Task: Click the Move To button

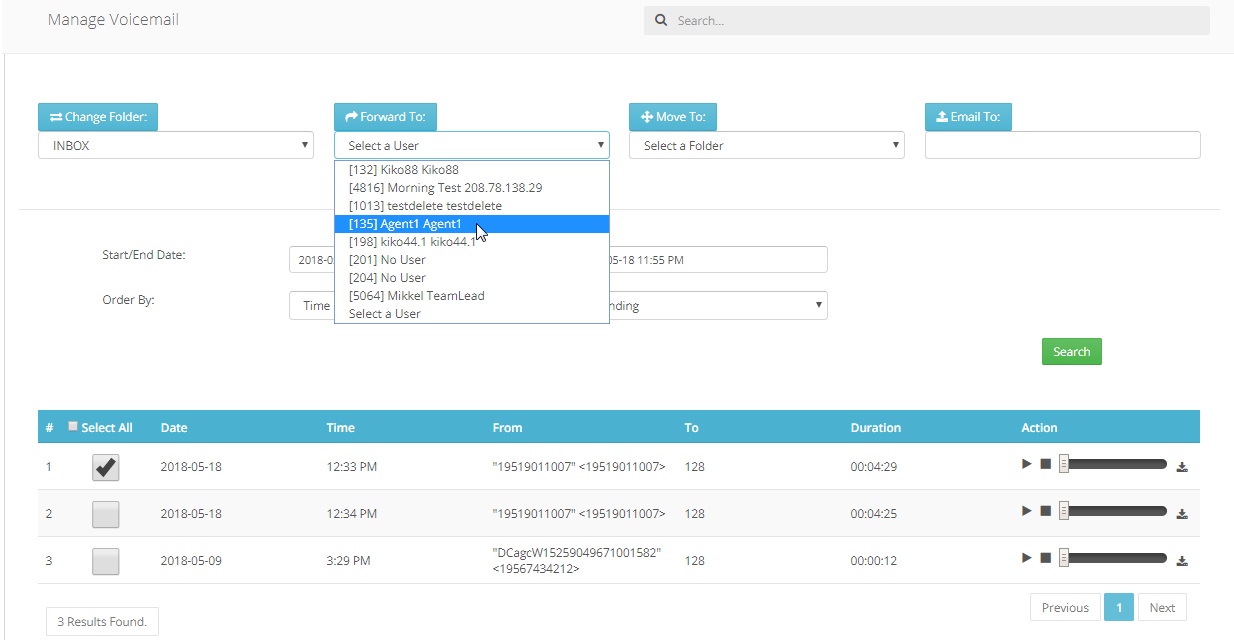Action: [673, 117]
